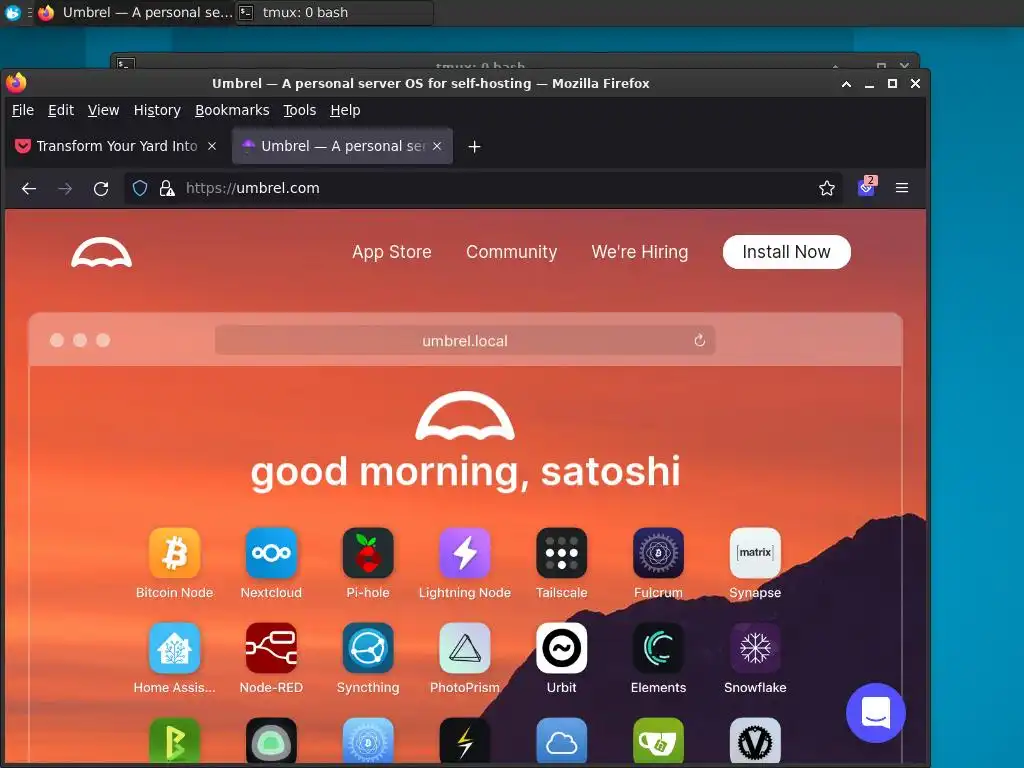
Task: Click the Firefox back arrow
Action: 29,189
